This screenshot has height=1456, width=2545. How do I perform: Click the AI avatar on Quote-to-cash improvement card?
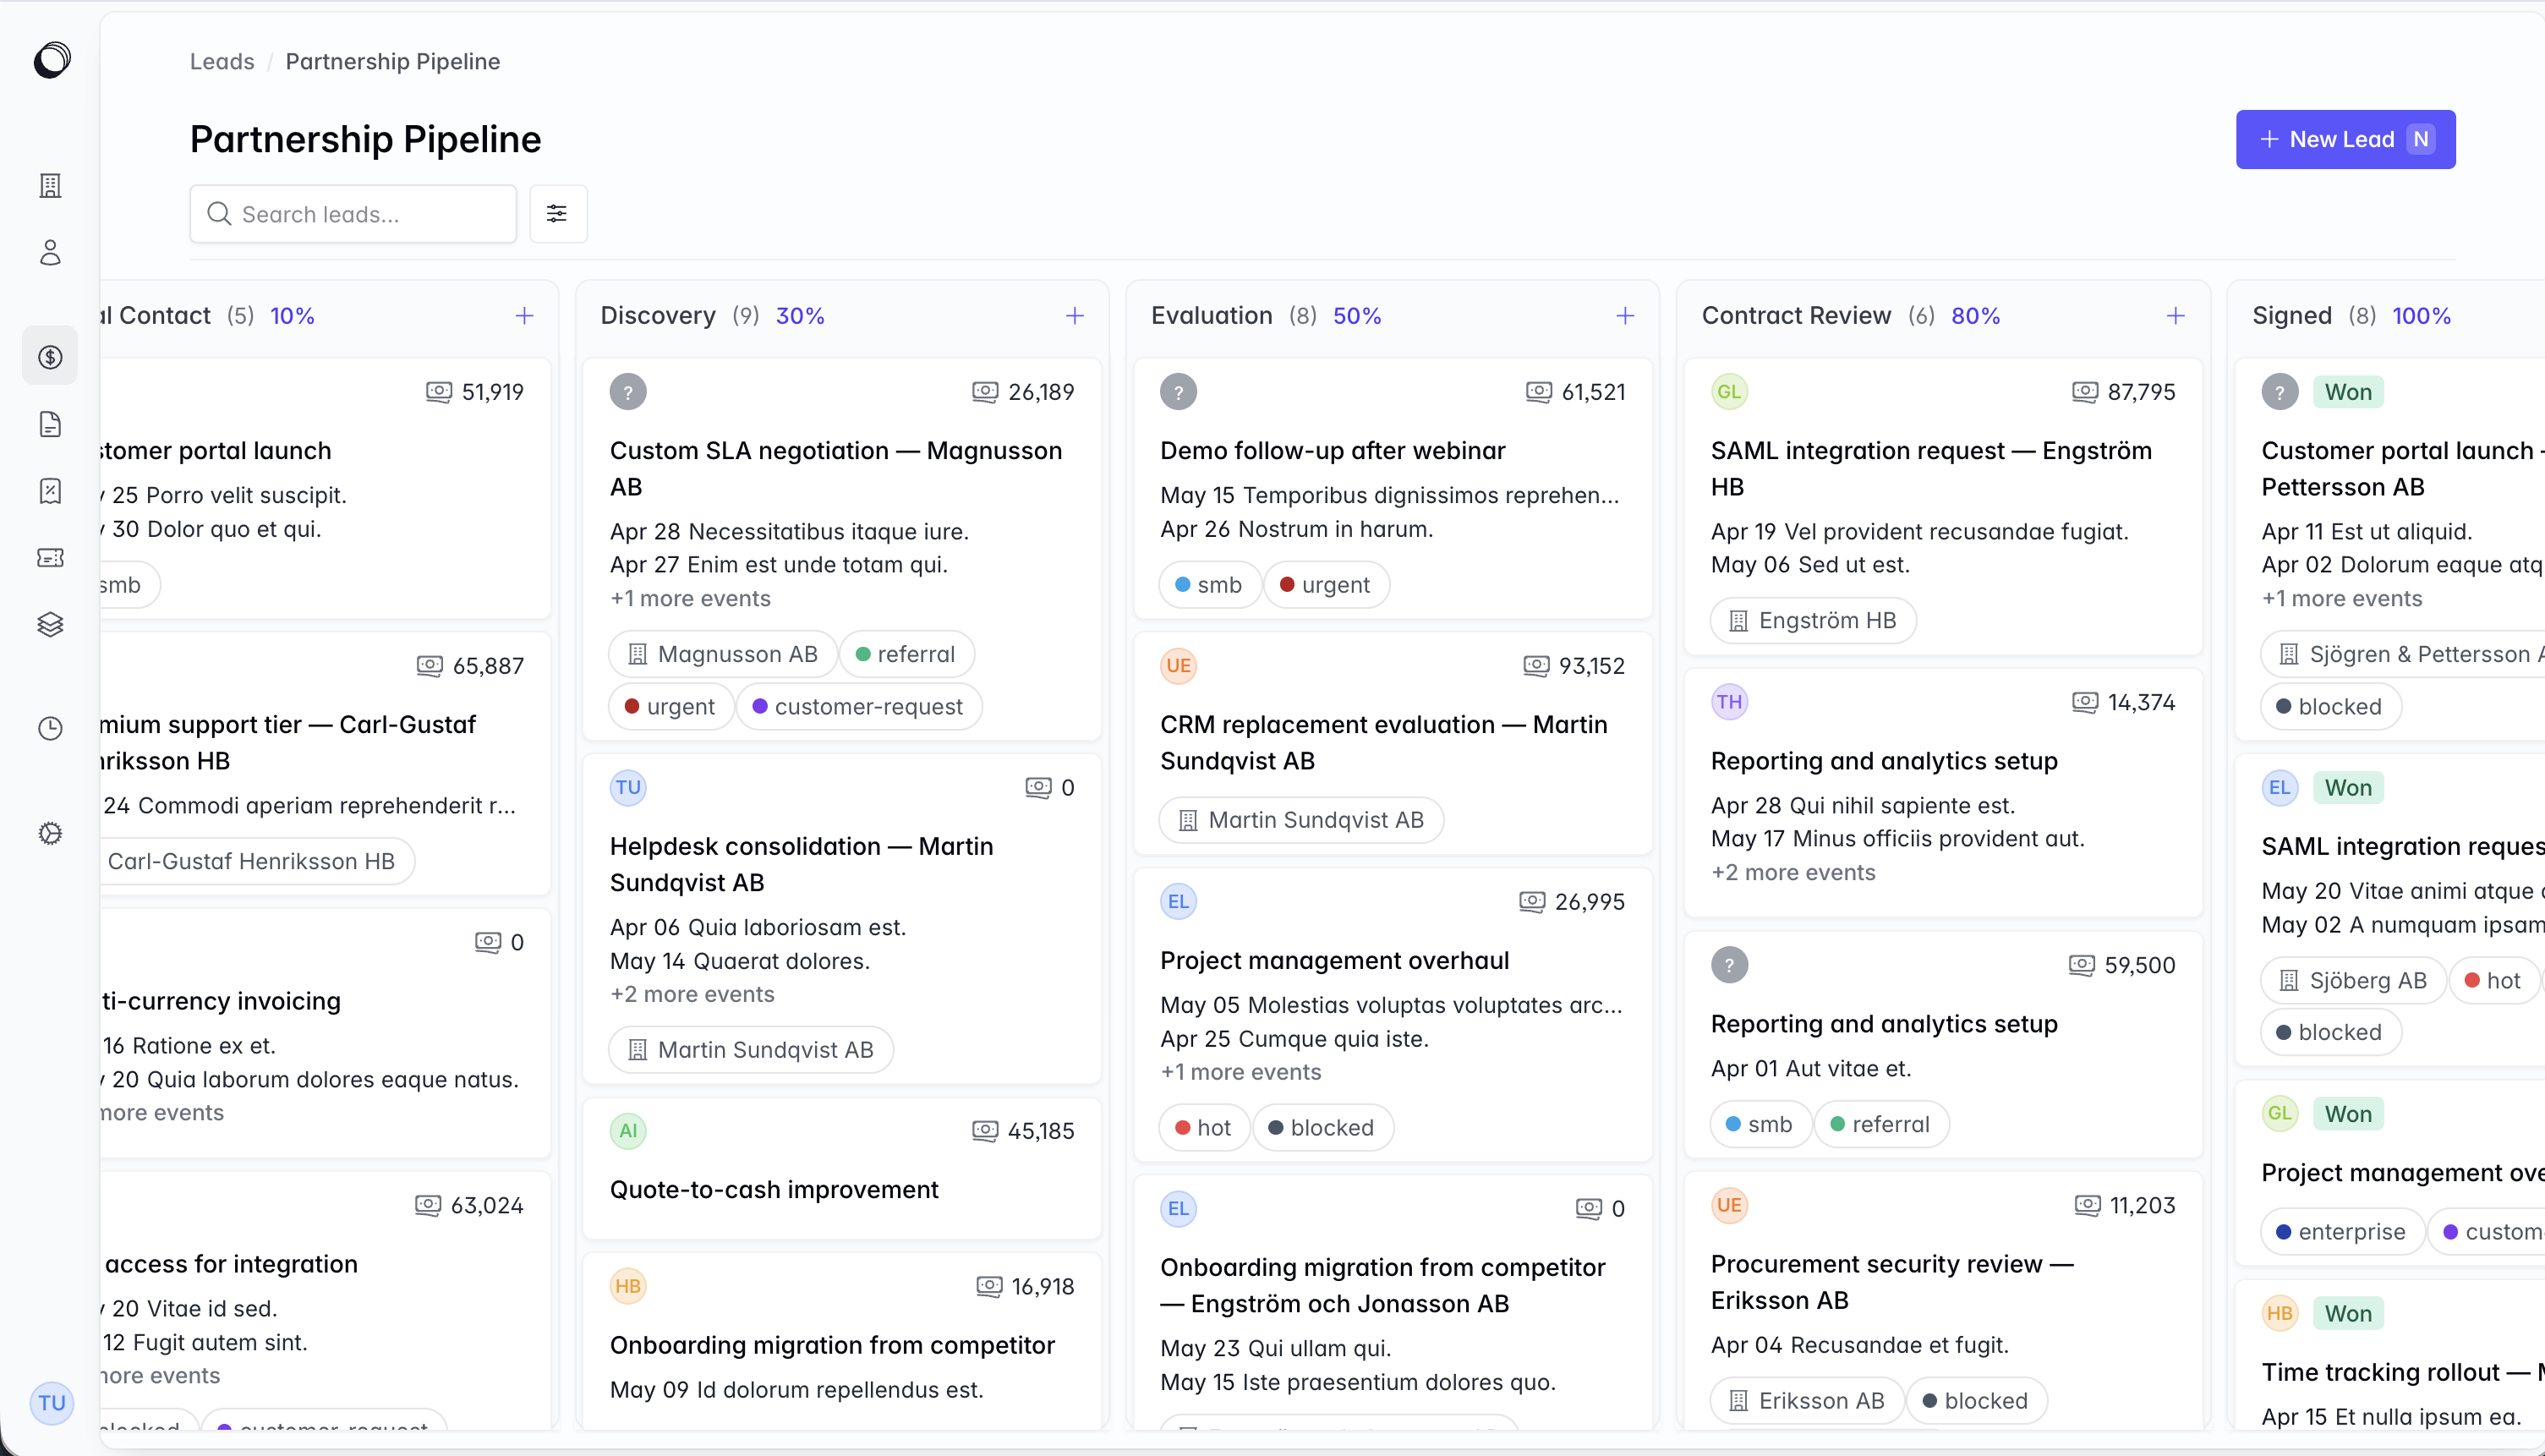pos(628,1131)
